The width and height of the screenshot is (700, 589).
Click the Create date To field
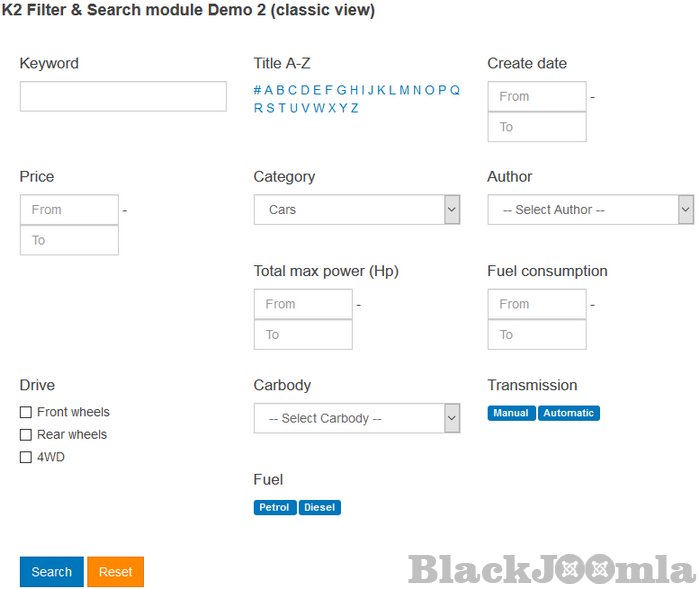(537, 127)
